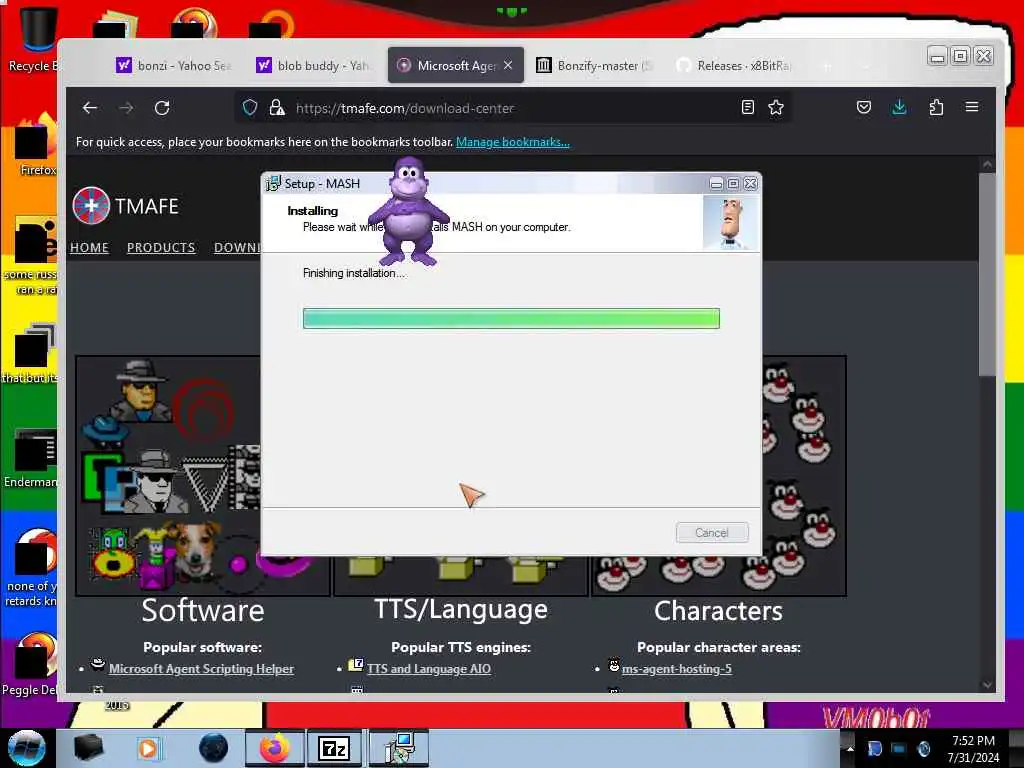Switch to the blob buddy Yahoo tab

pyautogui.click(x=313, y=65)
